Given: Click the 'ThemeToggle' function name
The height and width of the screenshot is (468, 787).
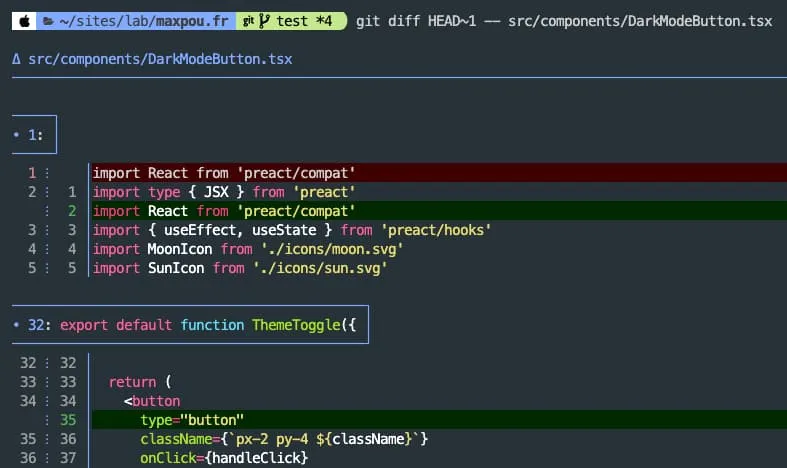Looking at the screenshot, I should 296,325.
